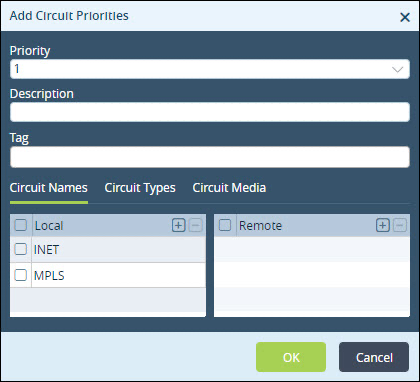Remove Local circuit using the minus icon
This screenshot has width=420, height=382.
pos(196,225)
